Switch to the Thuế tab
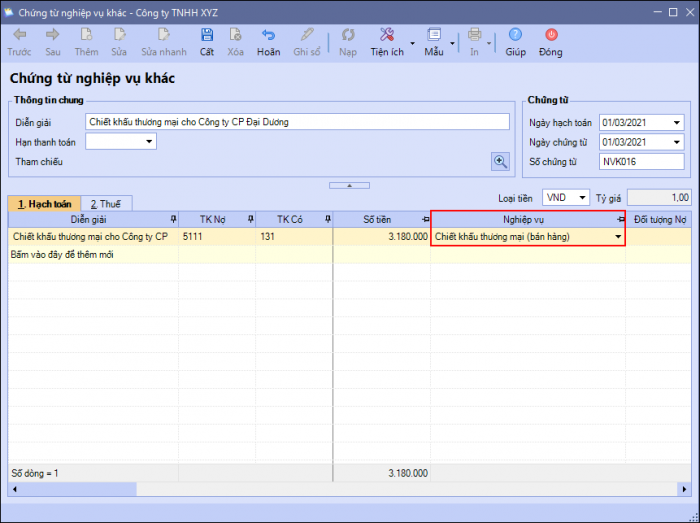700x523 pixels. point(105,203)
